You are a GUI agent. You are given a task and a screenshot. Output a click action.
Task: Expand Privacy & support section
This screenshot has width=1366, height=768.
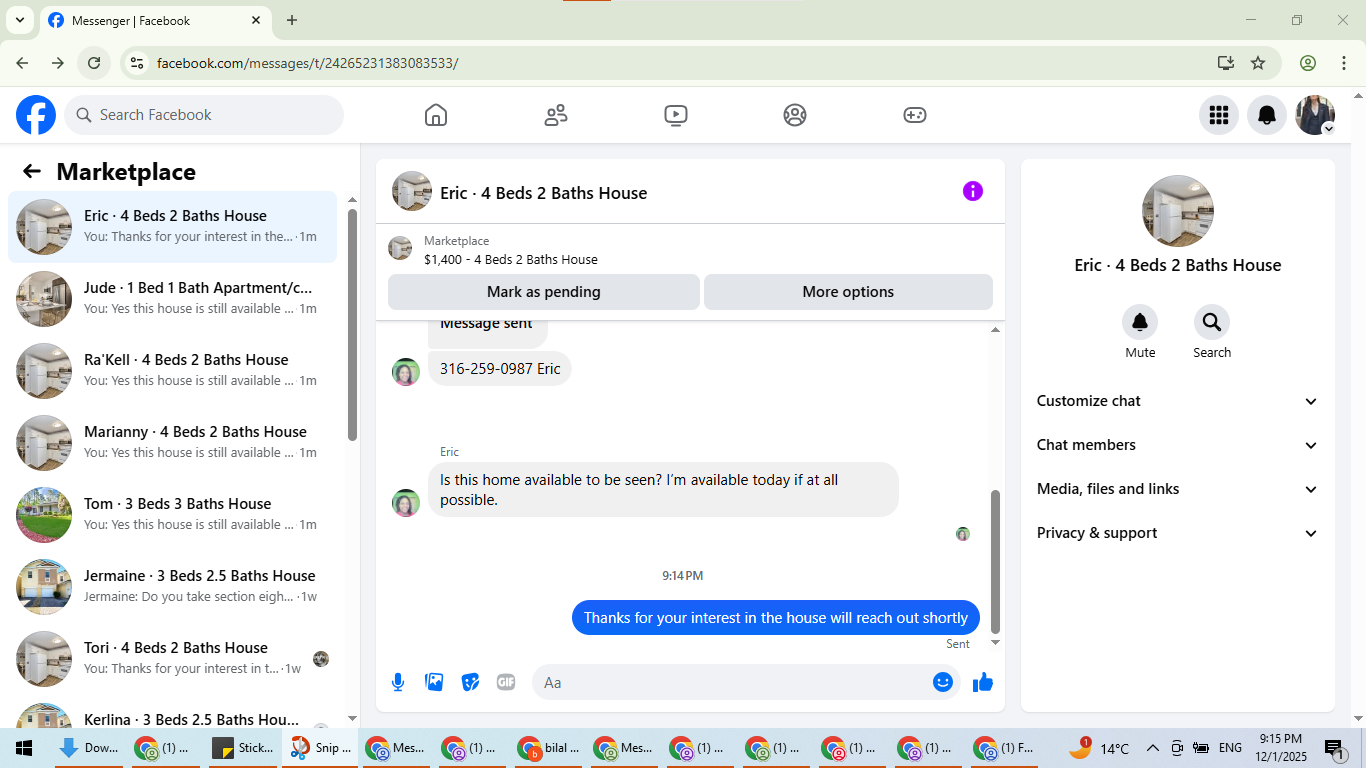[1178, 533]
